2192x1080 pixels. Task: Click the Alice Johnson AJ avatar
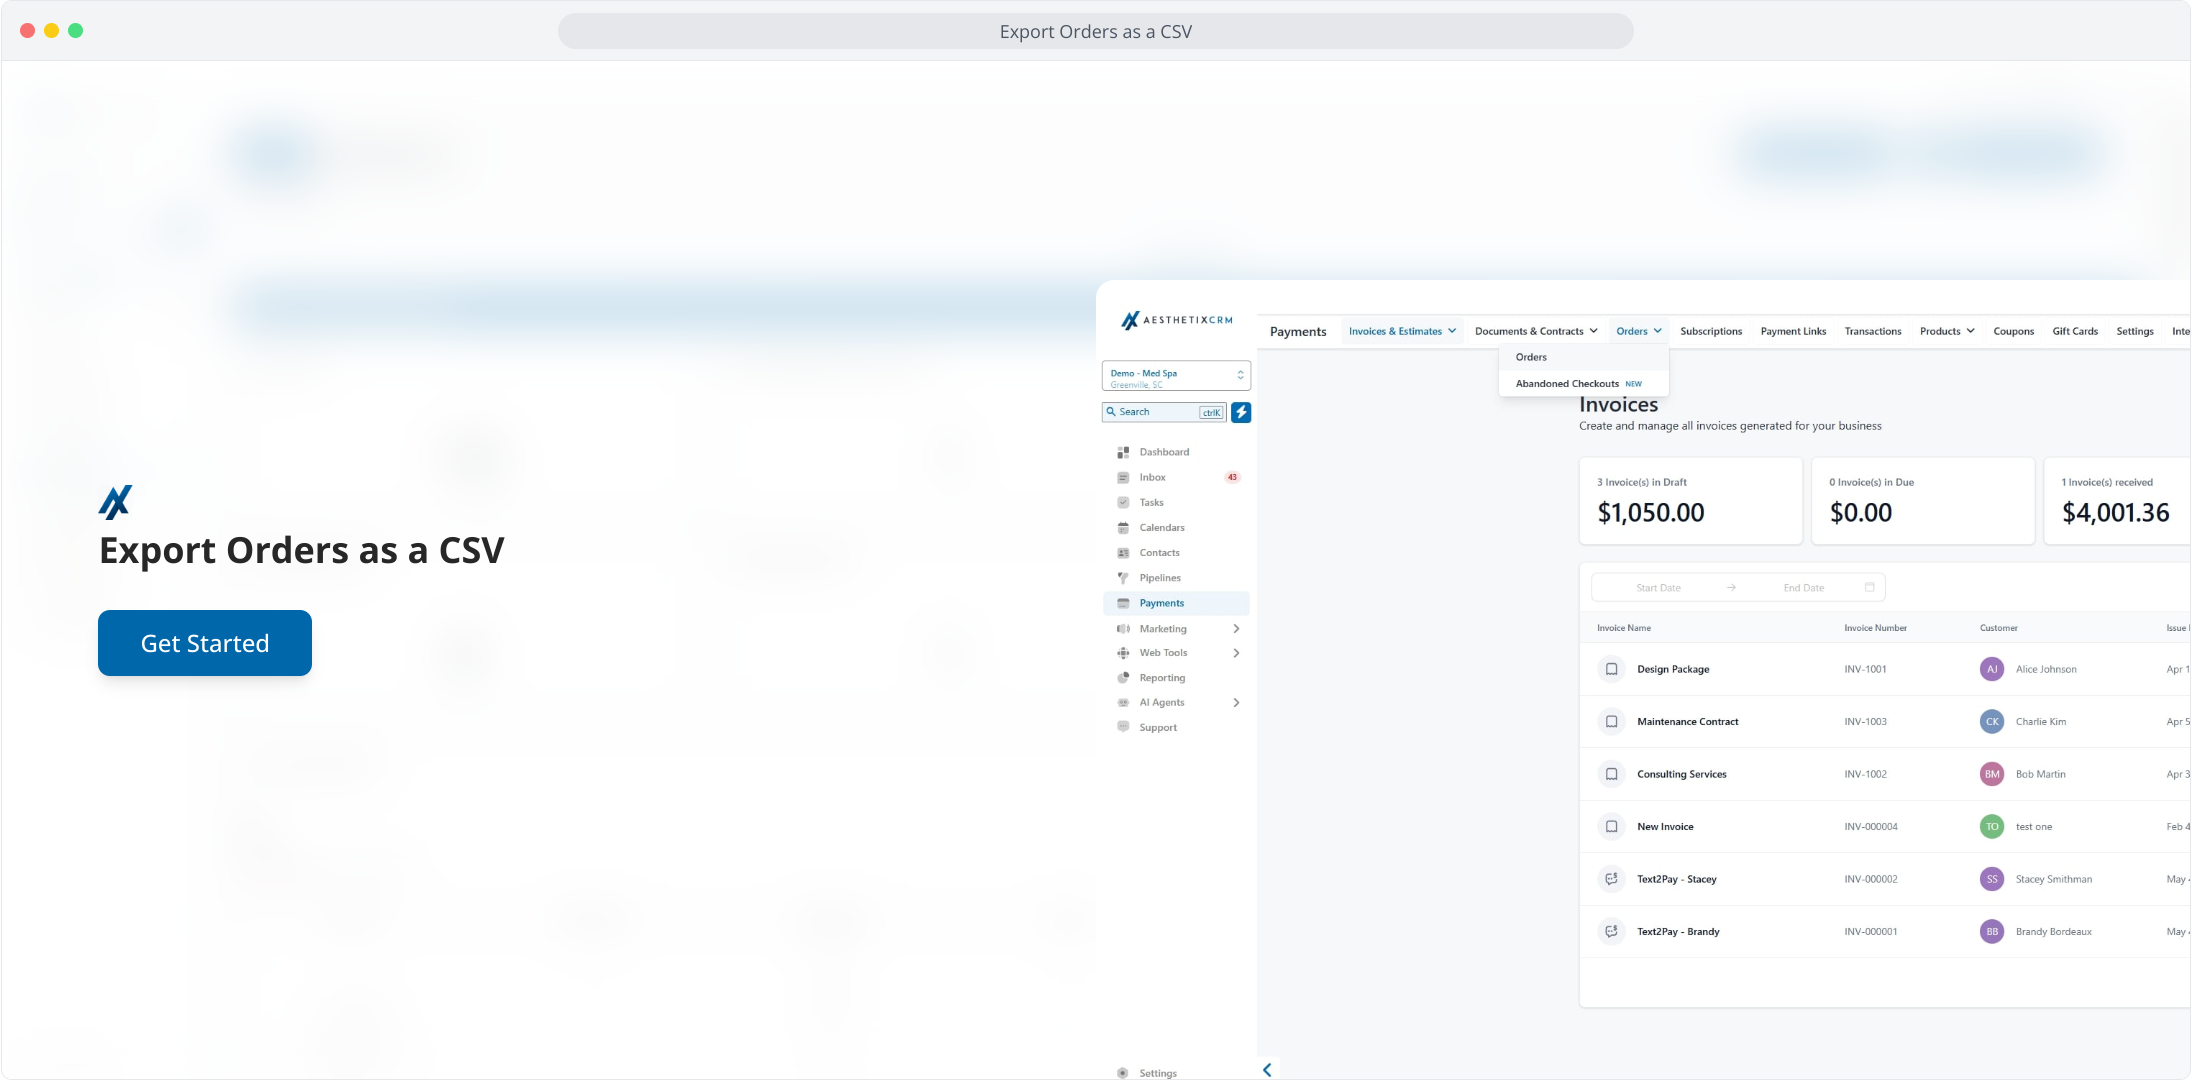tap(1991, 669)
